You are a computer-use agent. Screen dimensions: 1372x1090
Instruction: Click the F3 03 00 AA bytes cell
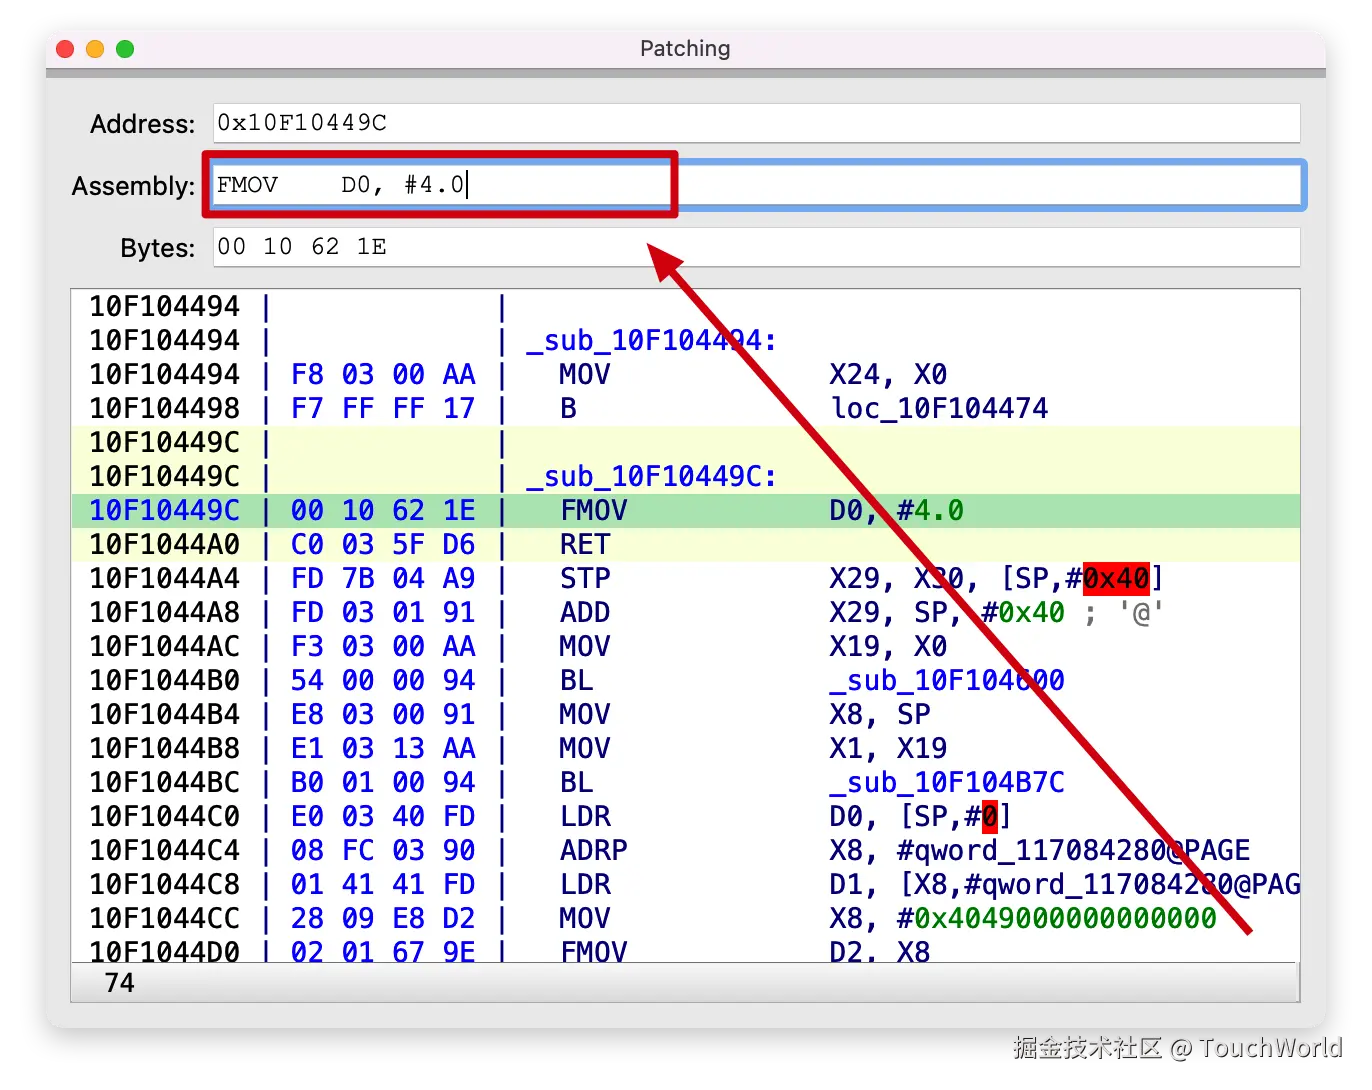click(x=383, y=646)
